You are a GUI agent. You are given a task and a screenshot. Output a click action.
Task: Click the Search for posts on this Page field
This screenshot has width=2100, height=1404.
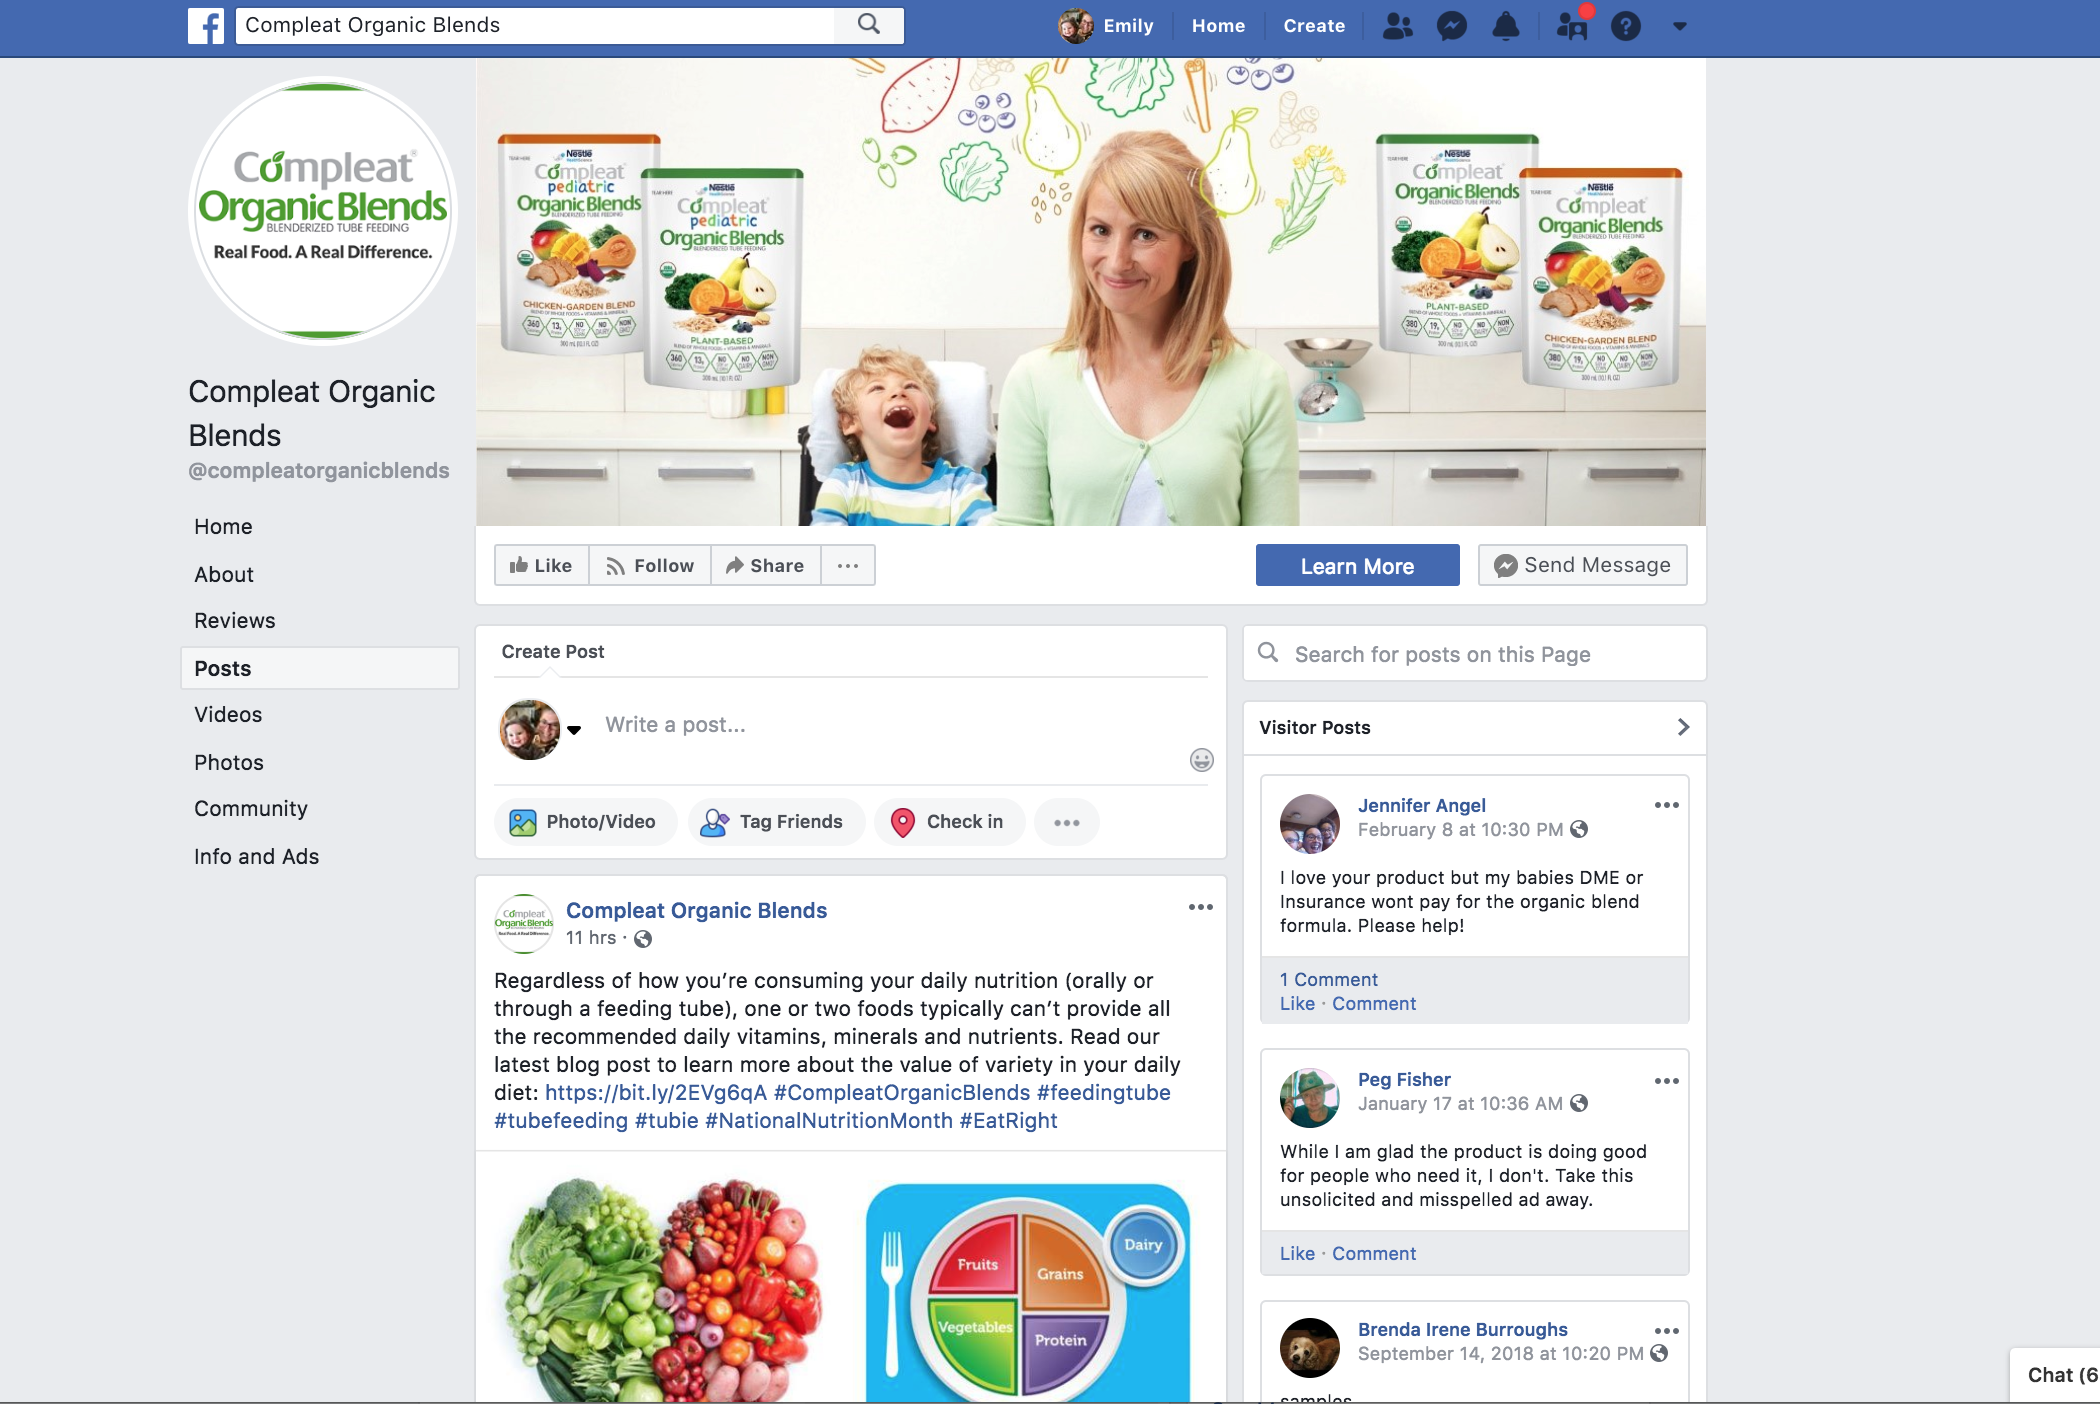coord(1474,654)
